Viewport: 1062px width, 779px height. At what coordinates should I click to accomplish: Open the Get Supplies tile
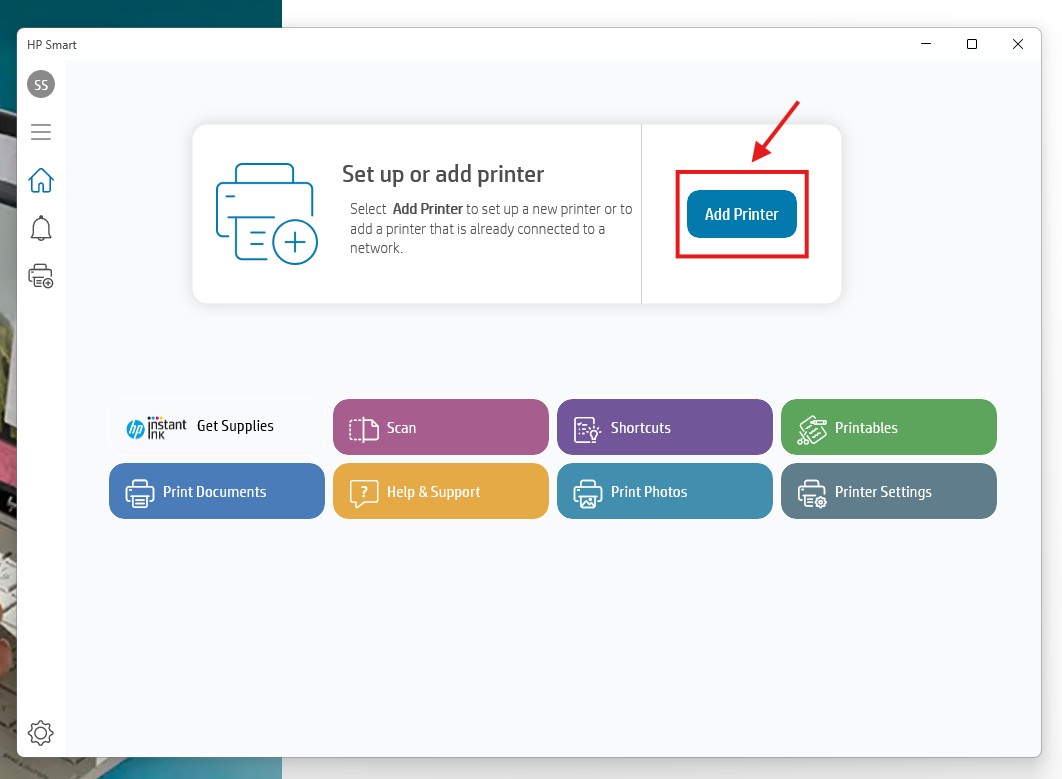point(217,427)
